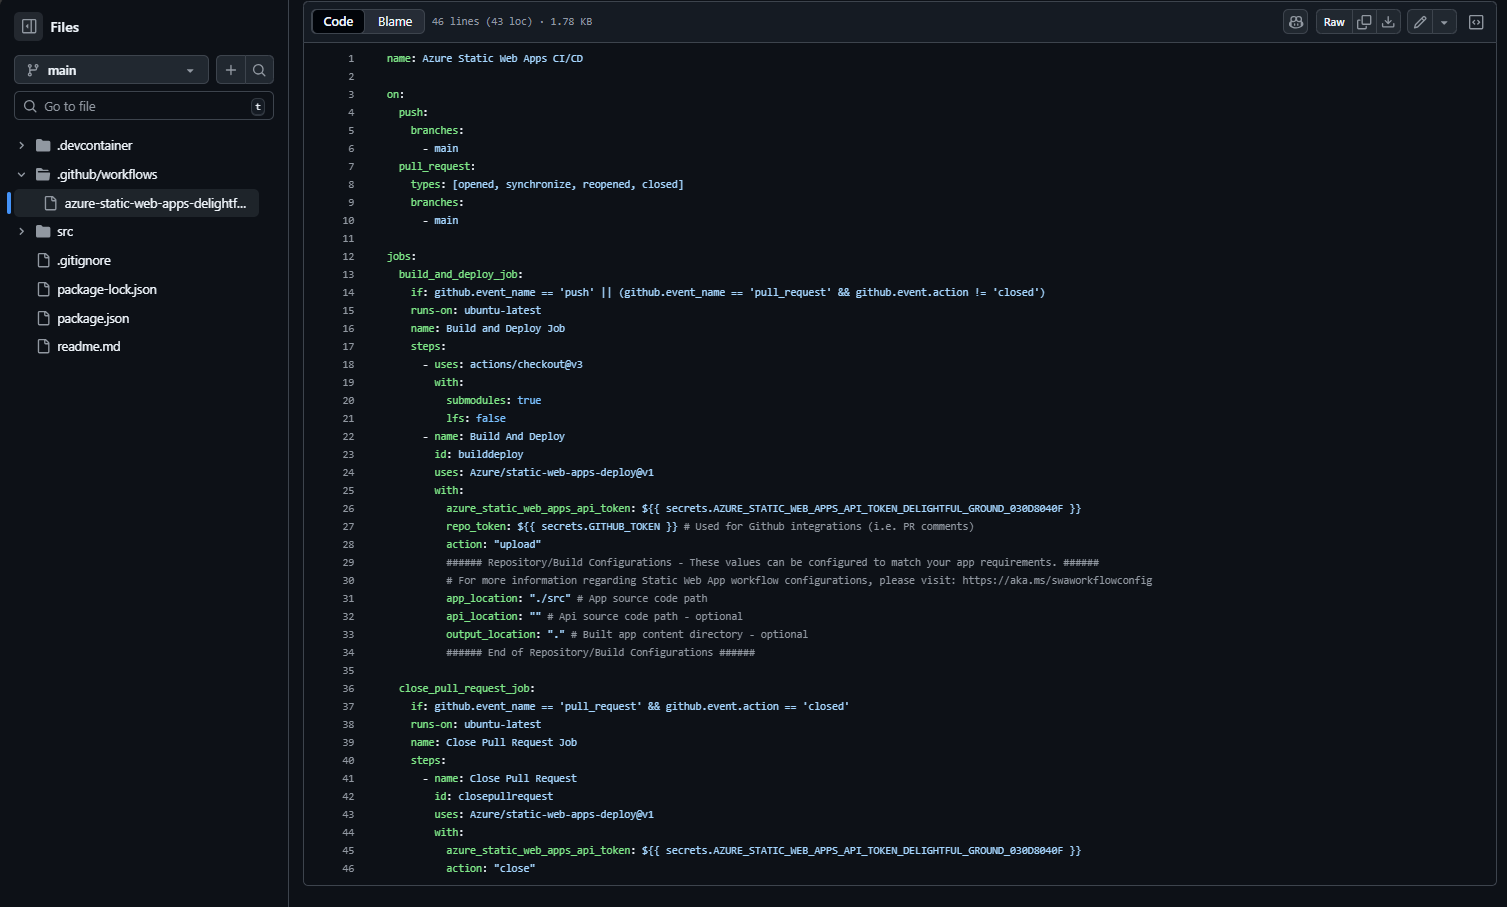Download the raw file icon
Screen dimensions: 1507x907
pos(1388,22)
